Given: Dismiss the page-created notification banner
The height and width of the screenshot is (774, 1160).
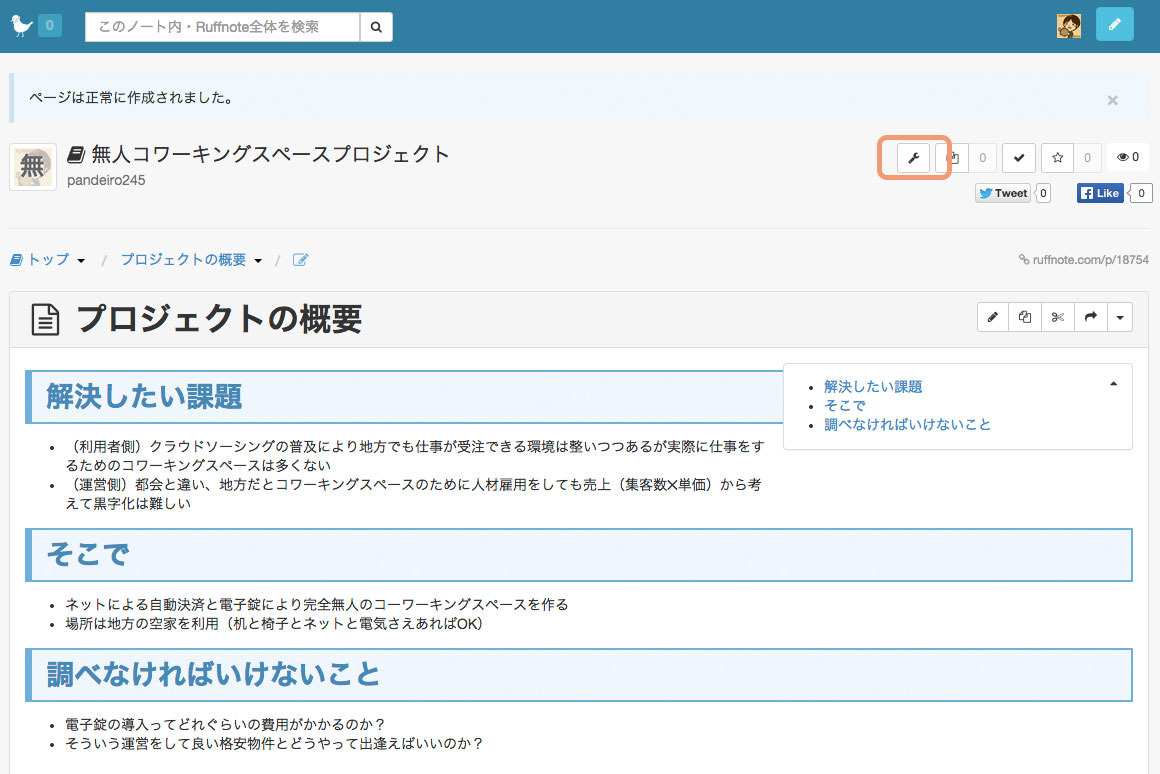Looking at the screenshot, I should [1112, 100].
